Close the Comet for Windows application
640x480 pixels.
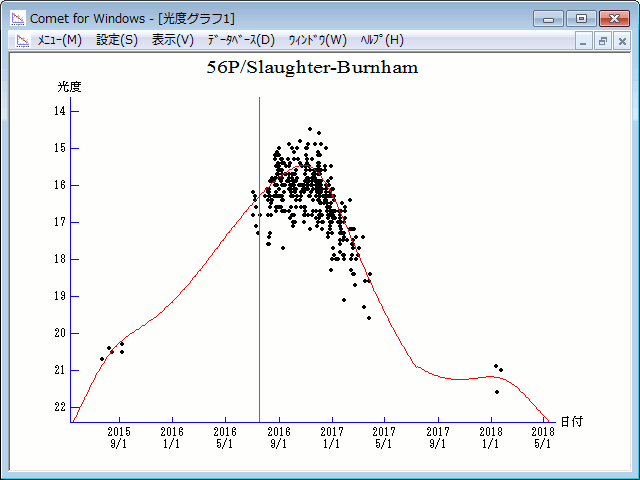(614, 19)
